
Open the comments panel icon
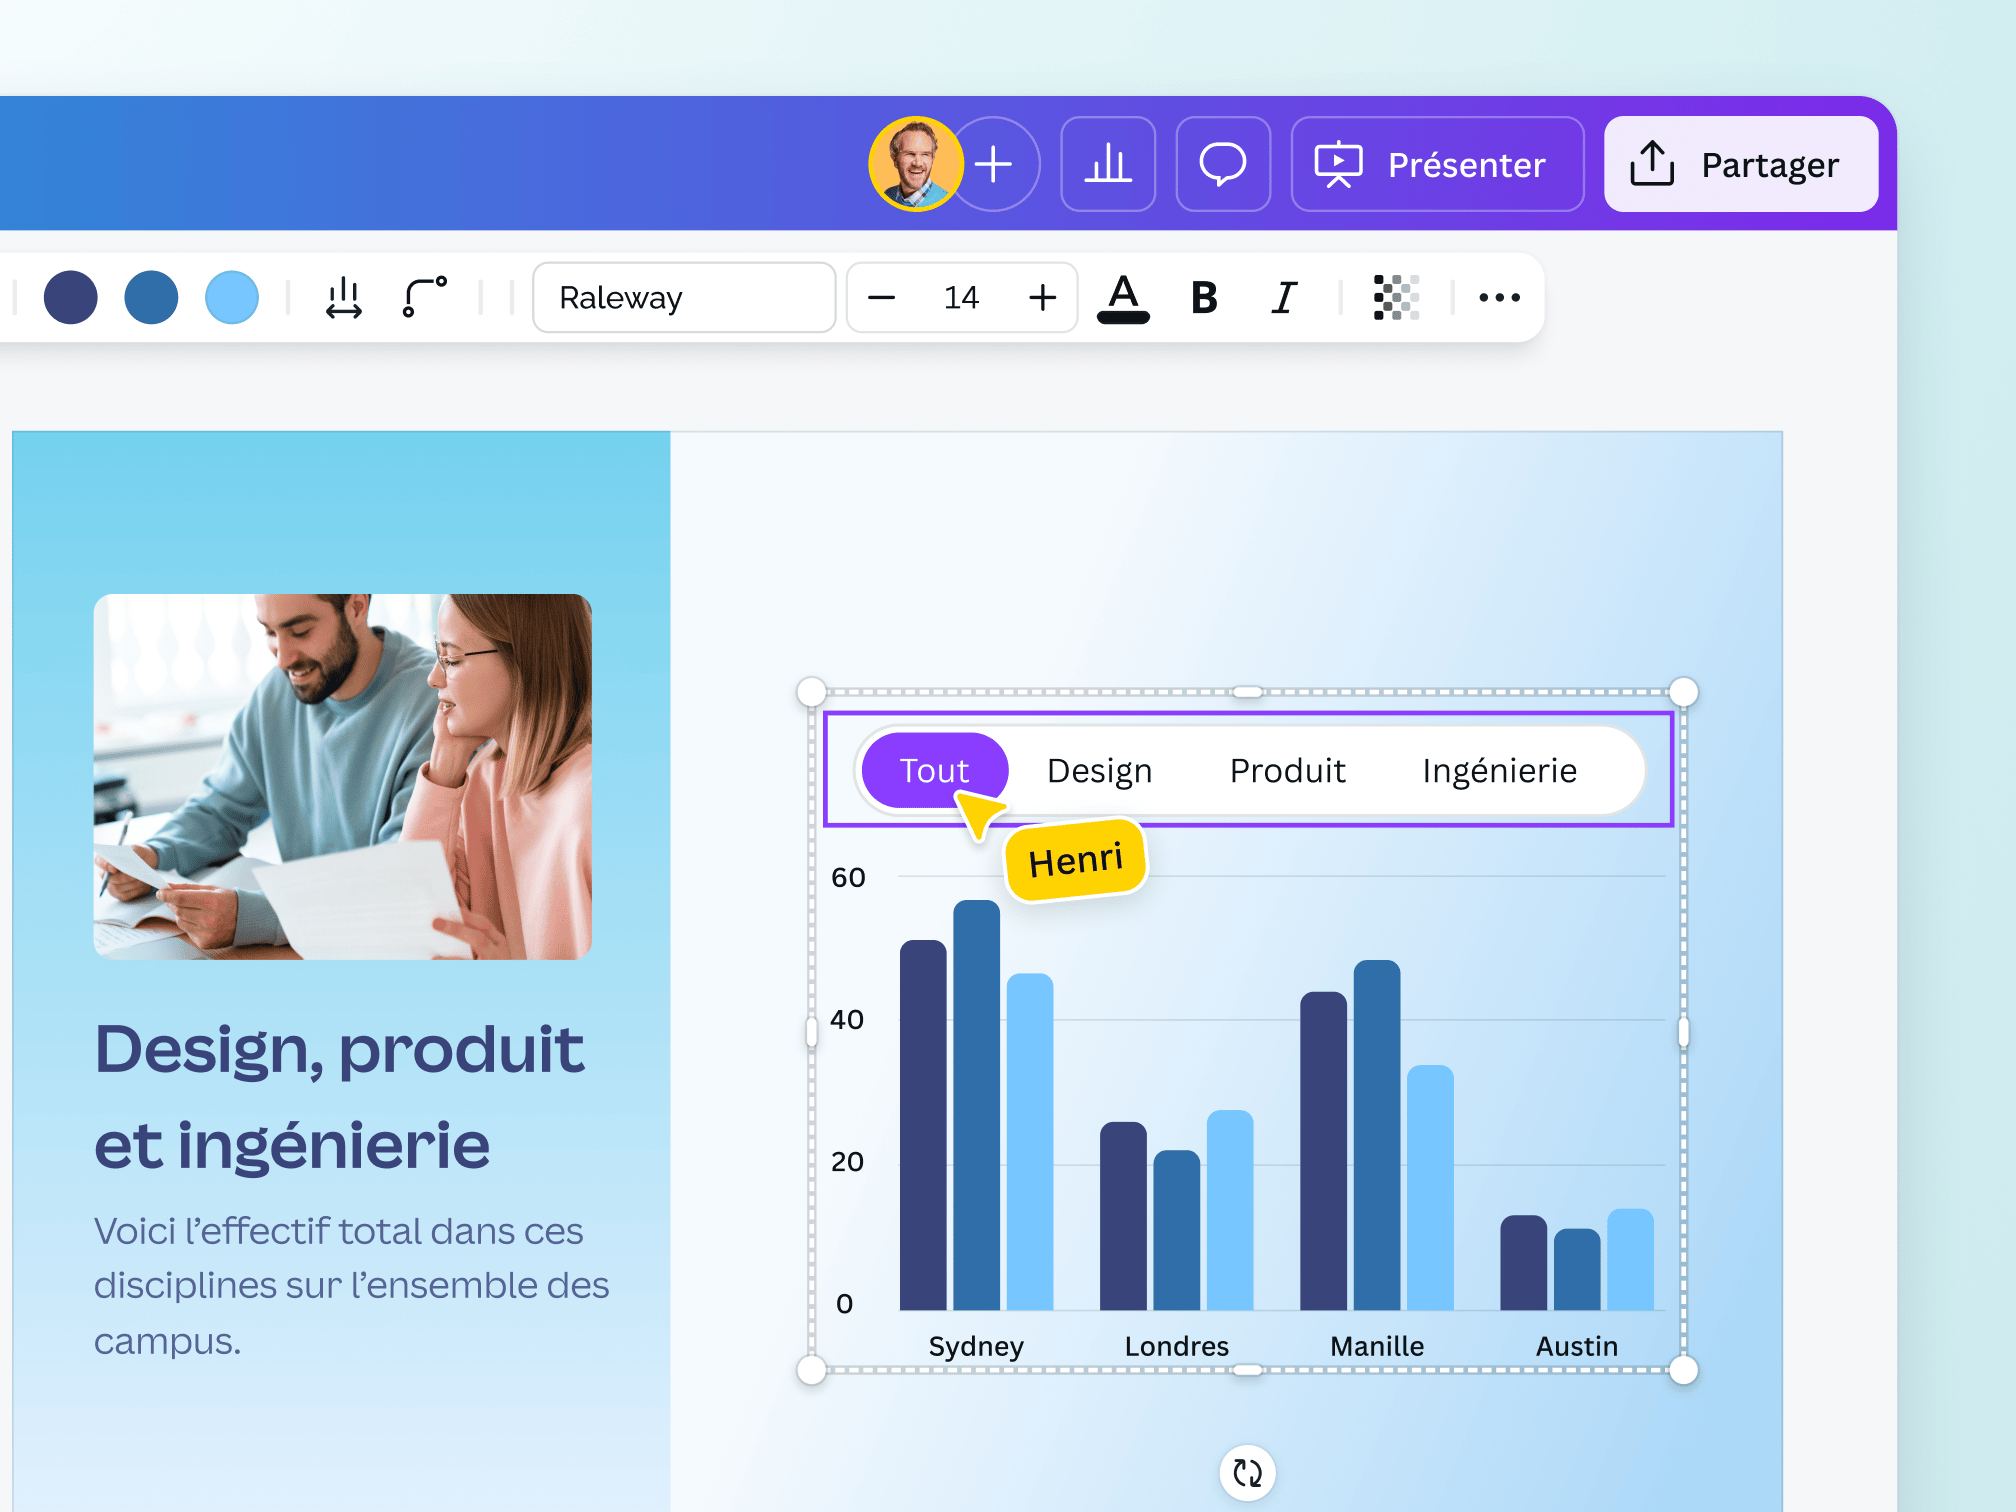pos(1223,163)
